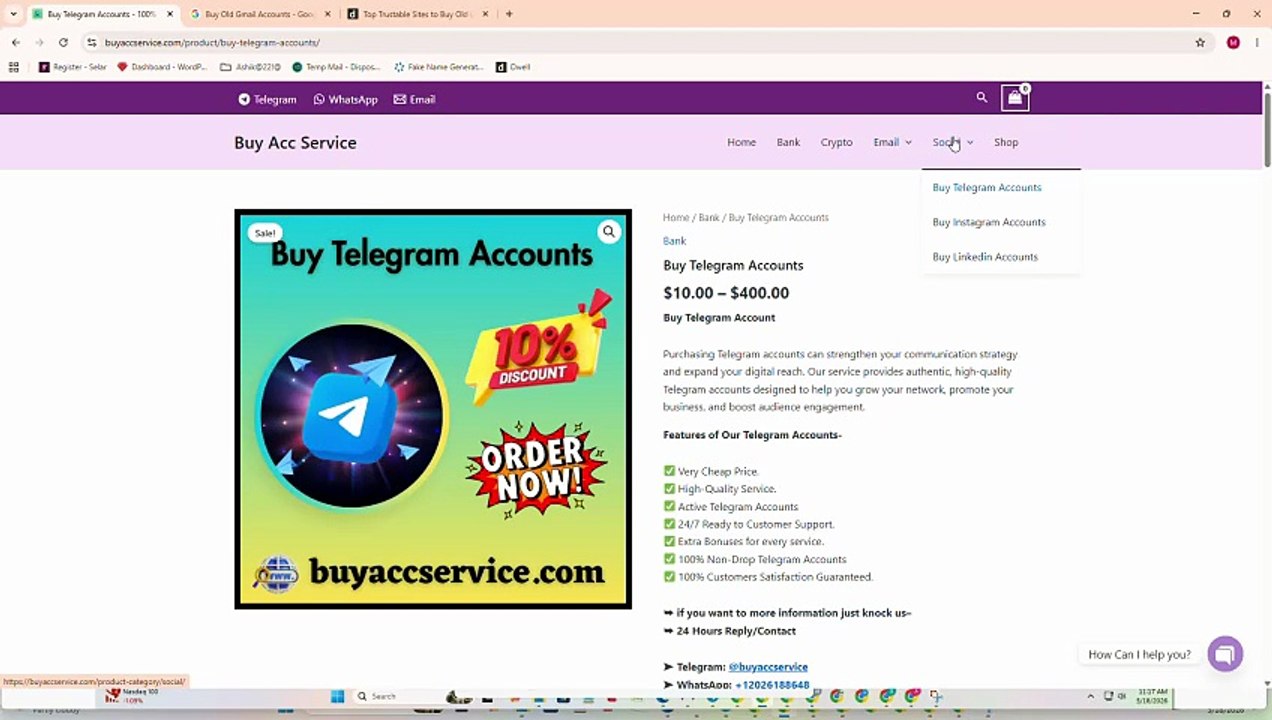Bookmark this page with the star icon

click(1200, 42)
